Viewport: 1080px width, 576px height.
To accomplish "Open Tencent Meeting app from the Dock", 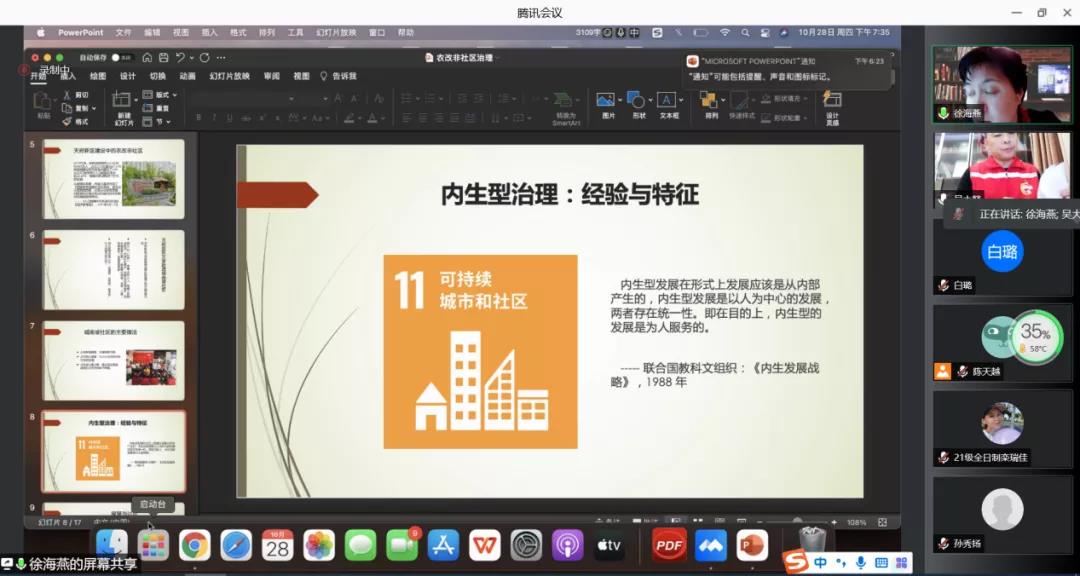I will coord(711,546).
